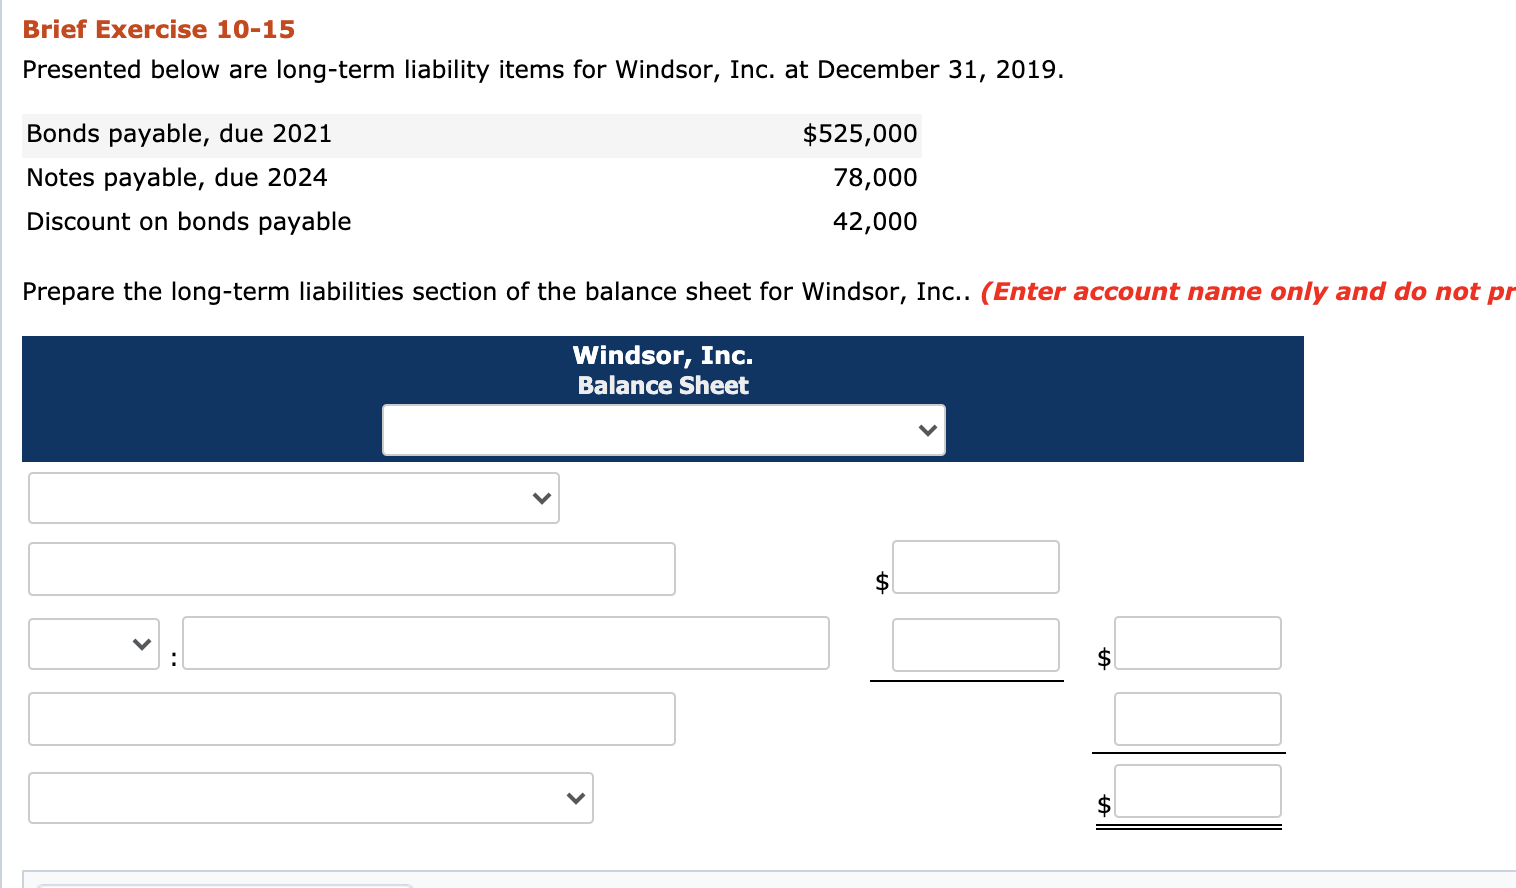Click the first amount field beside the dollar sign
Image resolution: width=1516 pixels, height=888 pixels.
tap(975, 566)
